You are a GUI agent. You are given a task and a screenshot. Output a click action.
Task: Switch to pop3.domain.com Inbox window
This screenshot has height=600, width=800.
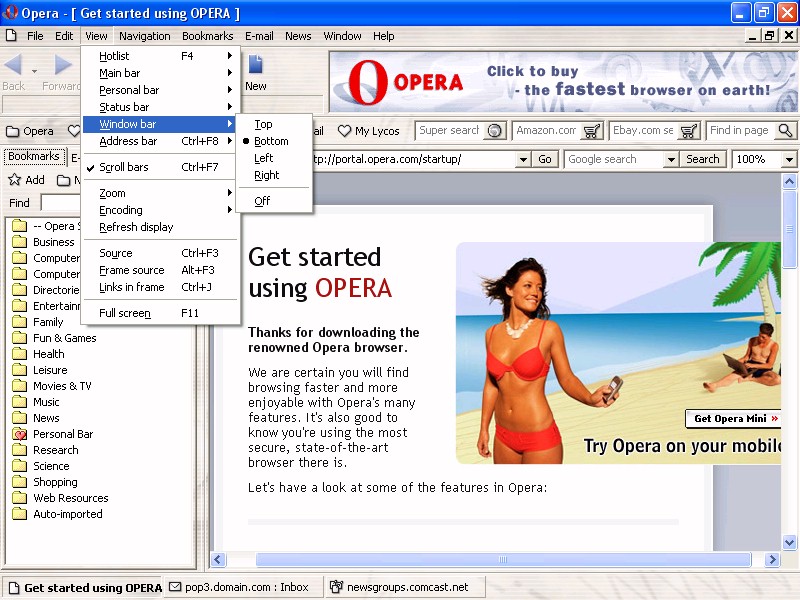click(243, 587)
